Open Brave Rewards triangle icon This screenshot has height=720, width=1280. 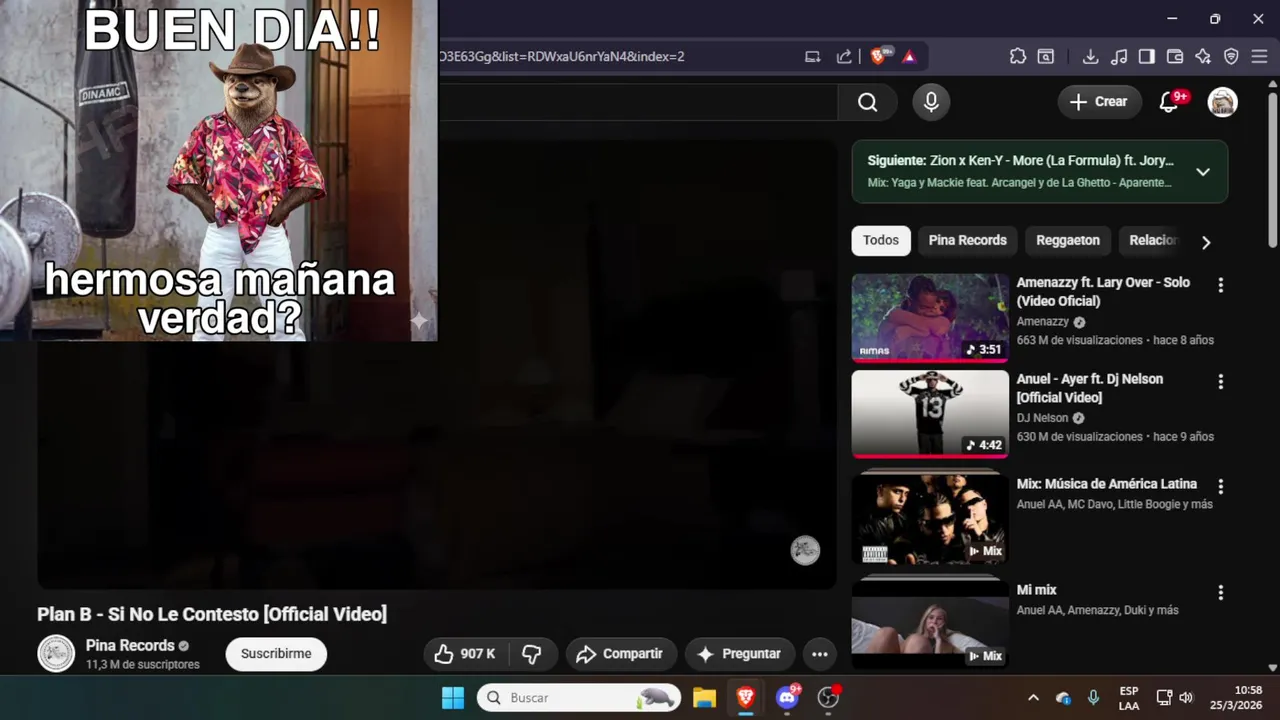click(x=909, y=57)
